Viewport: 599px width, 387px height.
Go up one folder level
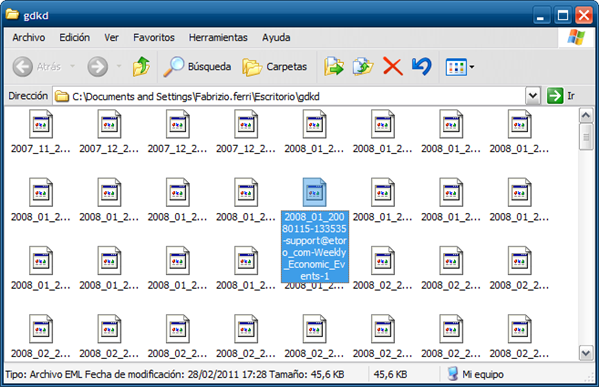141,67
